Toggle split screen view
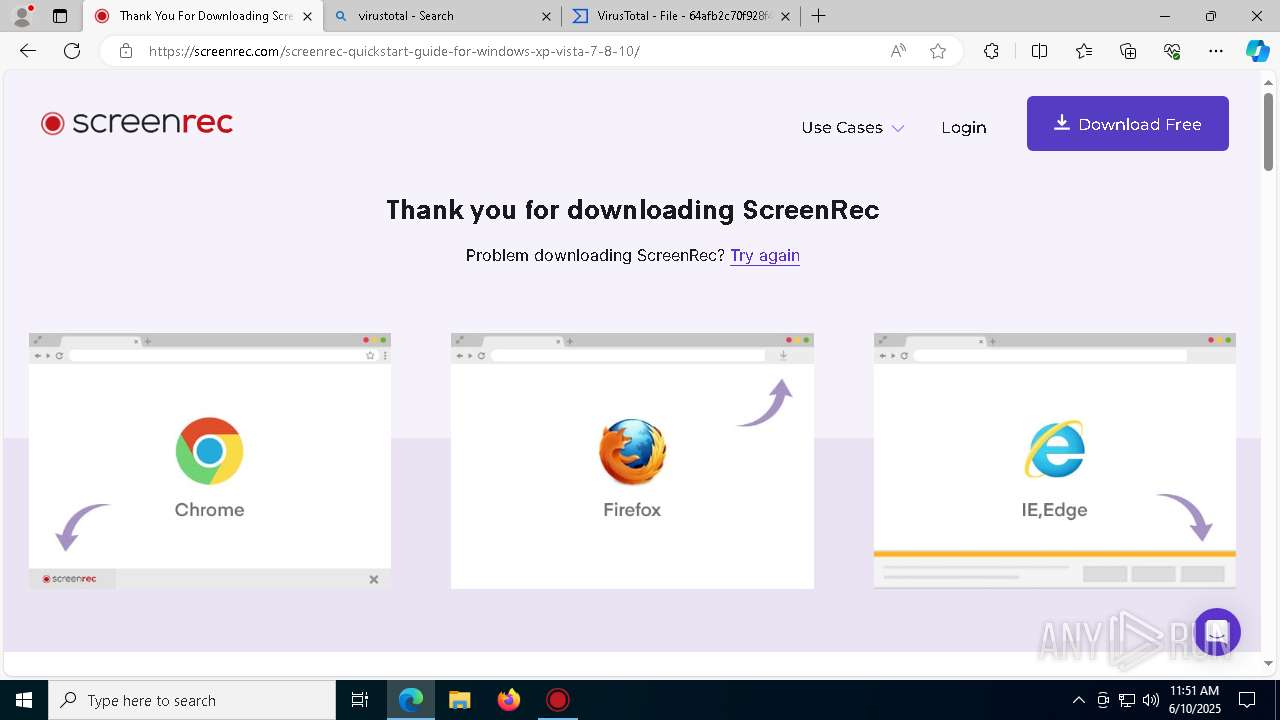Screen dimensions: 1280x720 (x=1039, y=51)
